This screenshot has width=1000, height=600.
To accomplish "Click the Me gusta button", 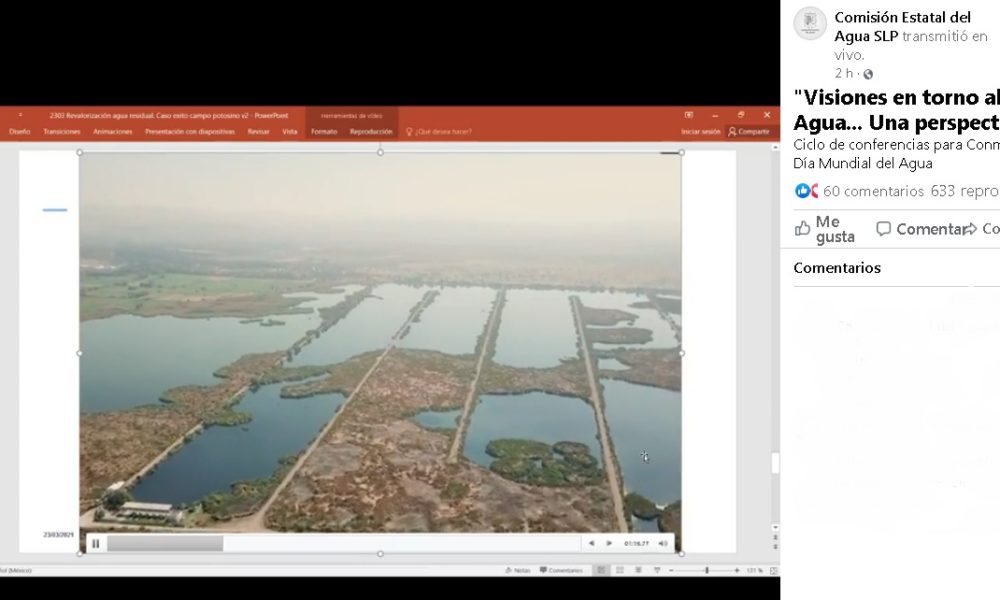I will [x=825, y=229].
